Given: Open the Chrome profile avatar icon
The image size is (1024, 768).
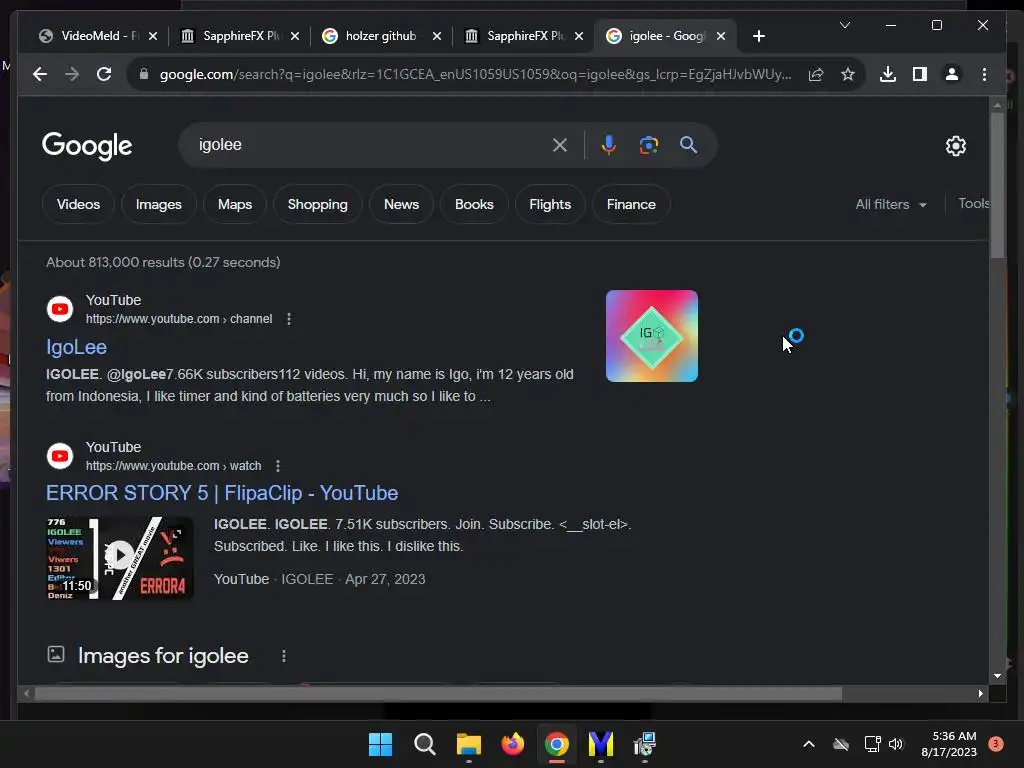Looking at the screenshot, I should [x=952, y=74].
